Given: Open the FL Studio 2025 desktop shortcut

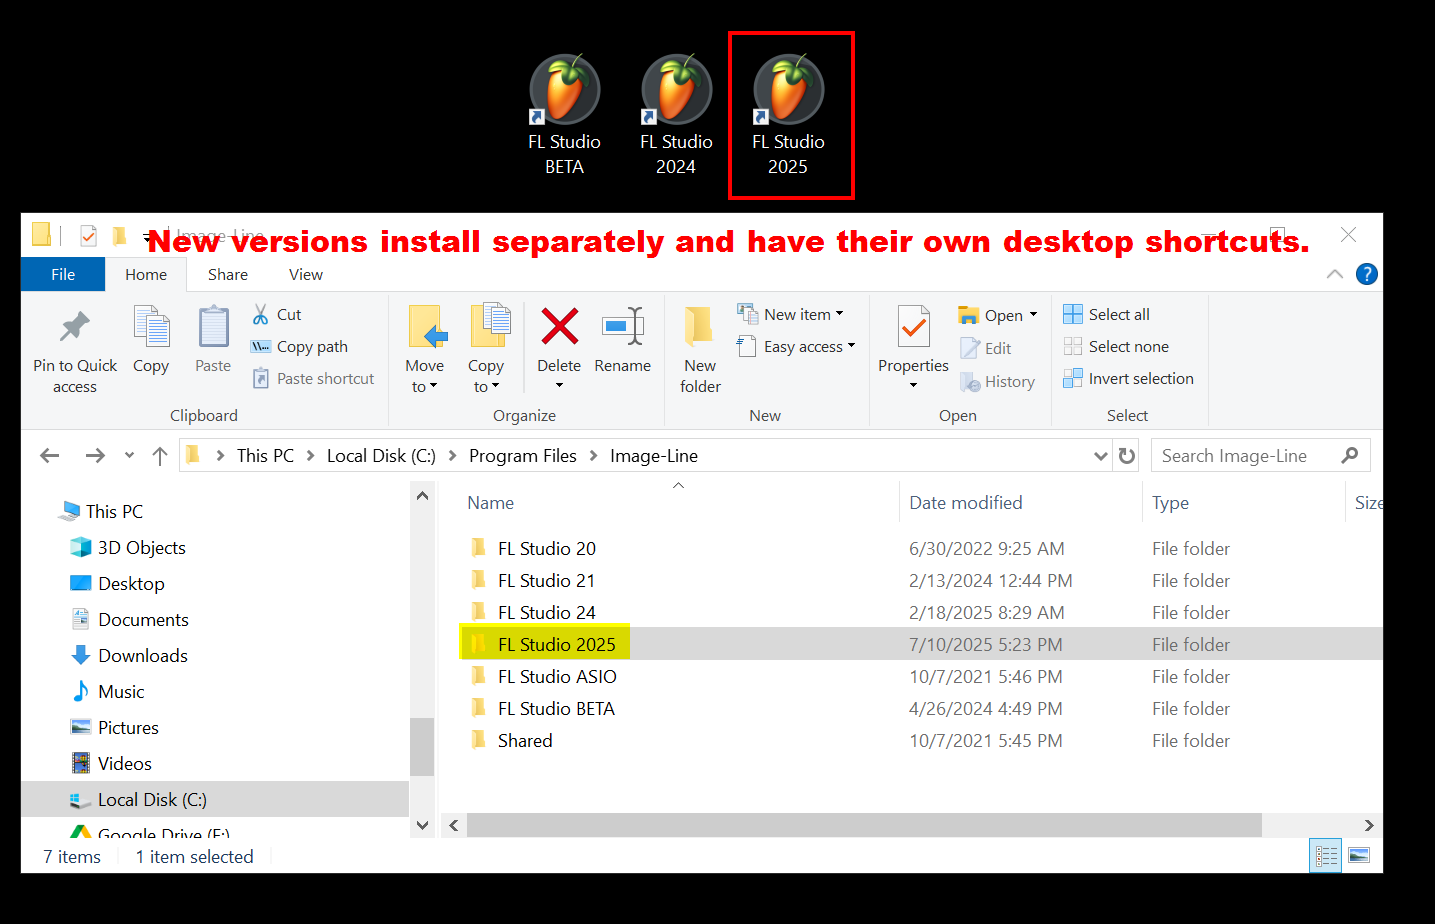Looking at the screenshot, I should click(x=788, y=115).
